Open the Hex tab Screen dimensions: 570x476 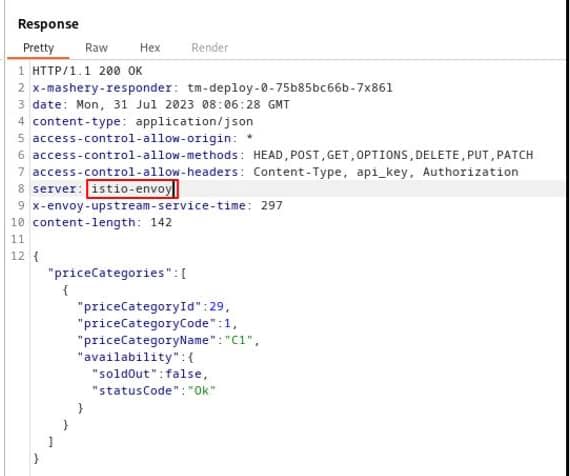150,48
